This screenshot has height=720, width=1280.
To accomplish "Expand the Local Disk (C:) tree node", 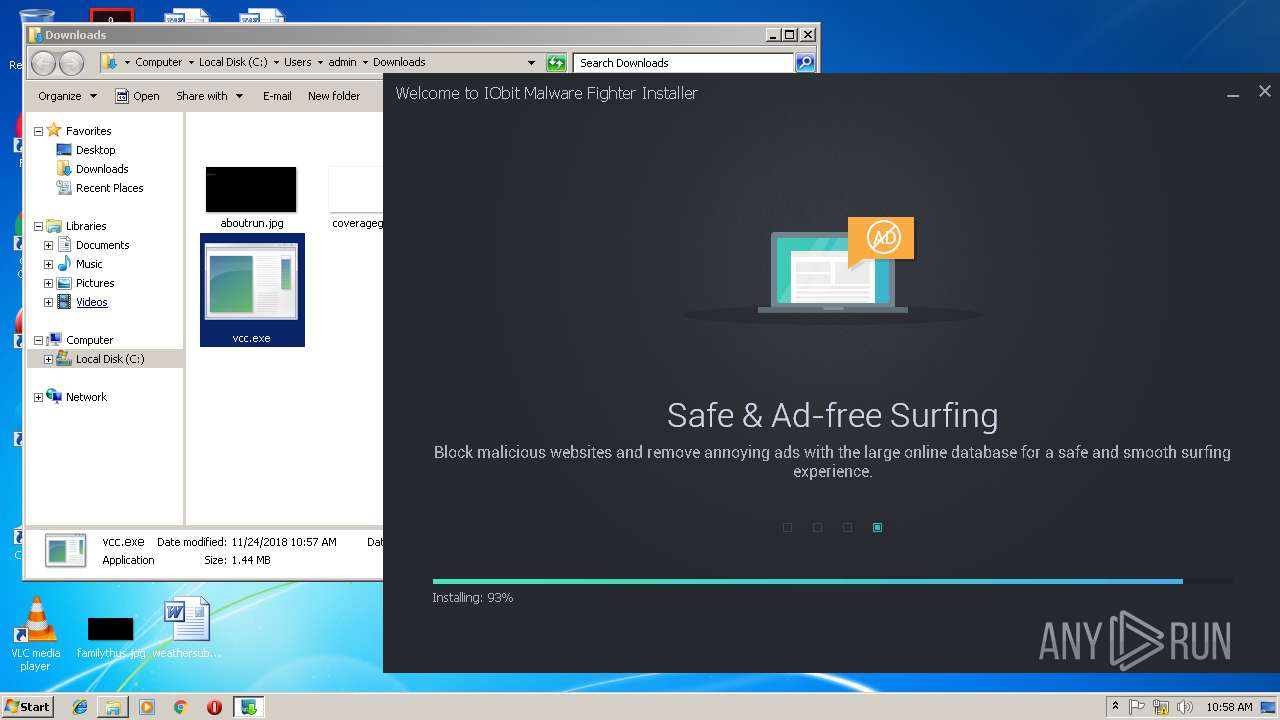I will 48,359.
